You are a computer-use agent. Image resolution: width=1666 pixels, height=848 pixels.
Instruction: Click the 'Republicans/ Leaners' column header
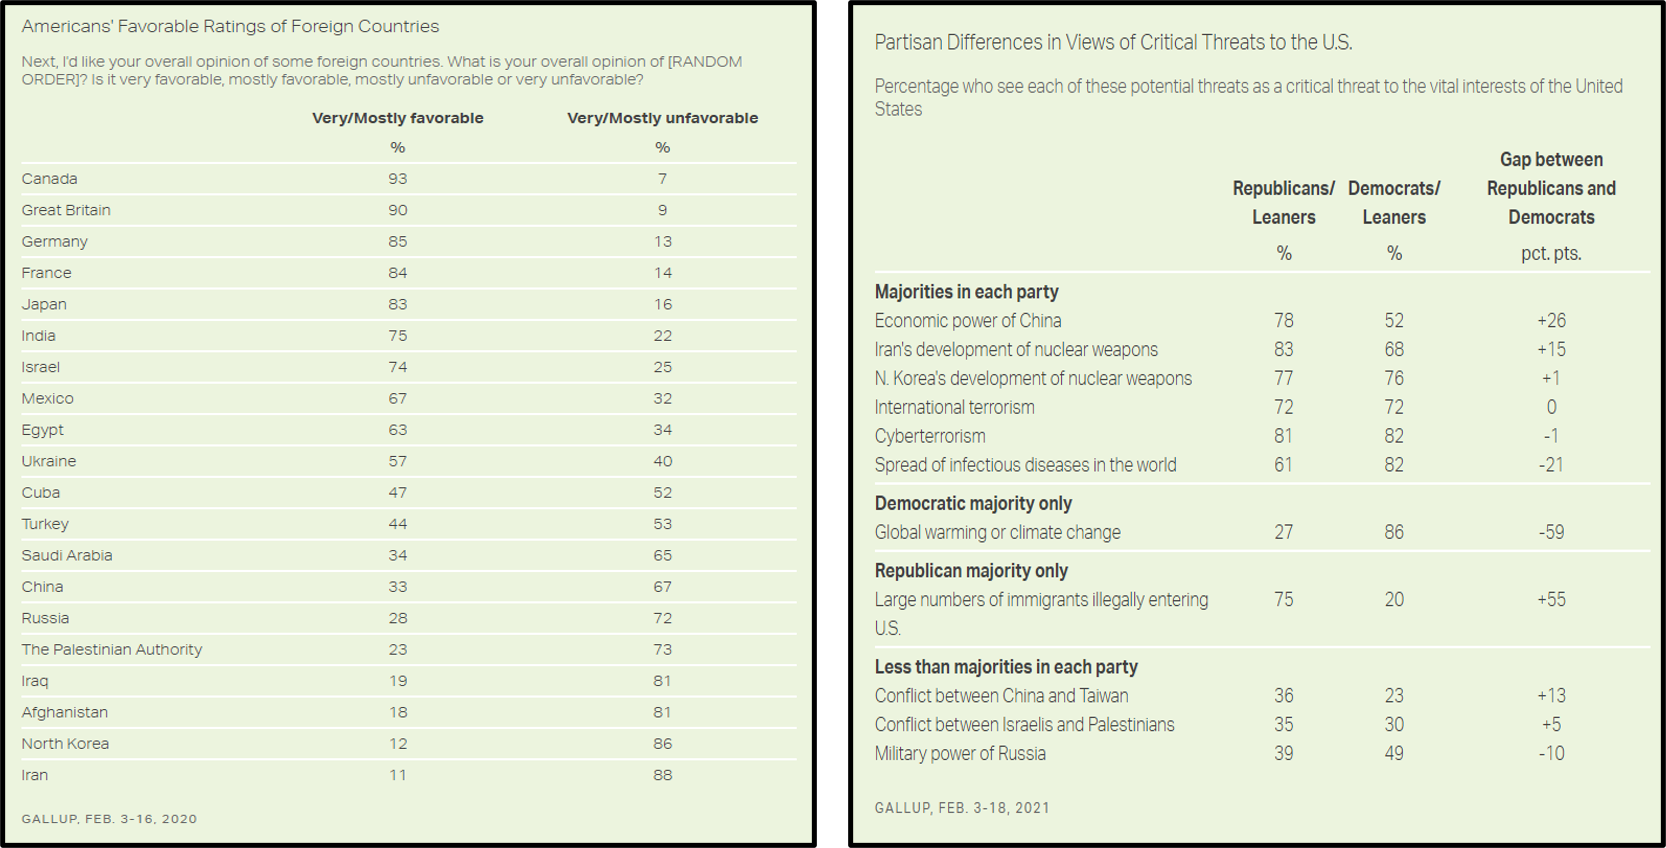pos(1283,202)
